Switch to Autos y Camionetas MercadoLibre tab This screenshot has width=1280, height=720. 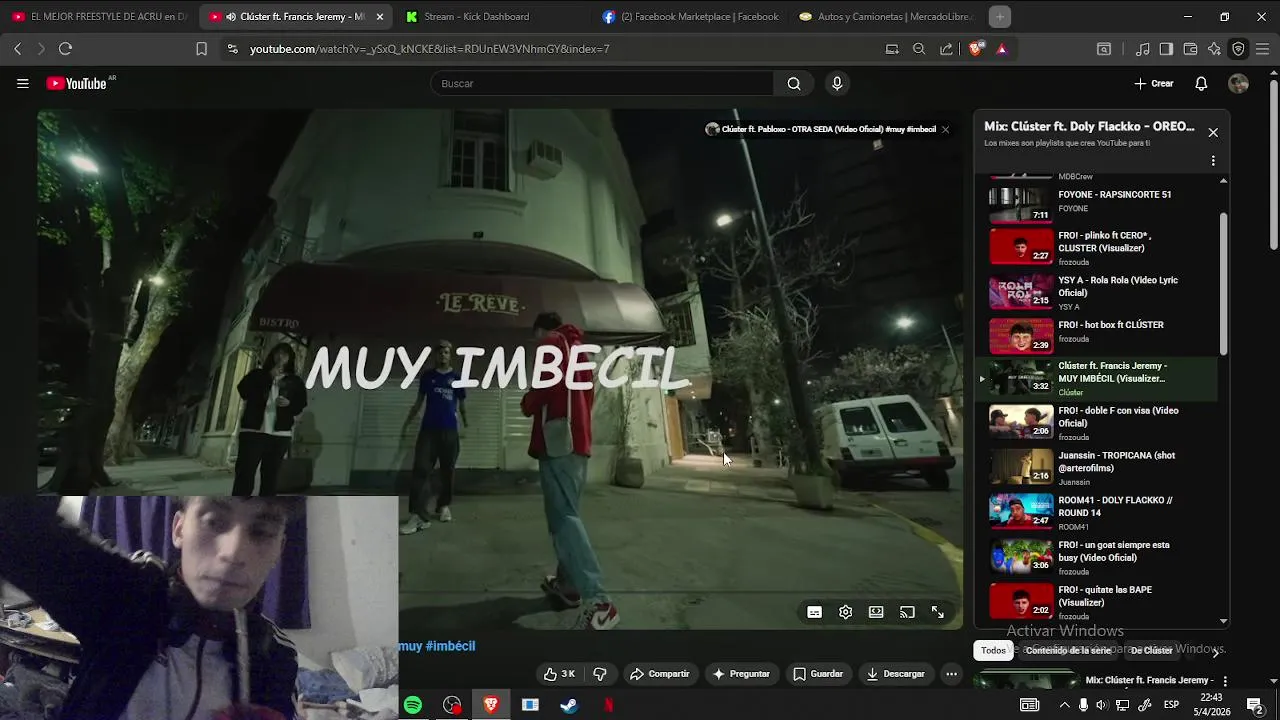click(x=886, y=16)
